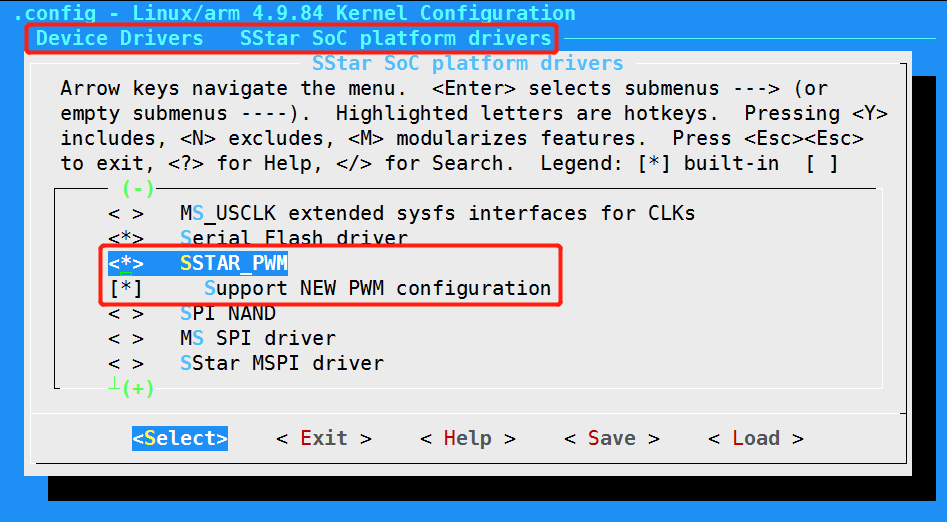
Task: Disable Support NEW PWM configuration checkbox
Action: point(126,289)
